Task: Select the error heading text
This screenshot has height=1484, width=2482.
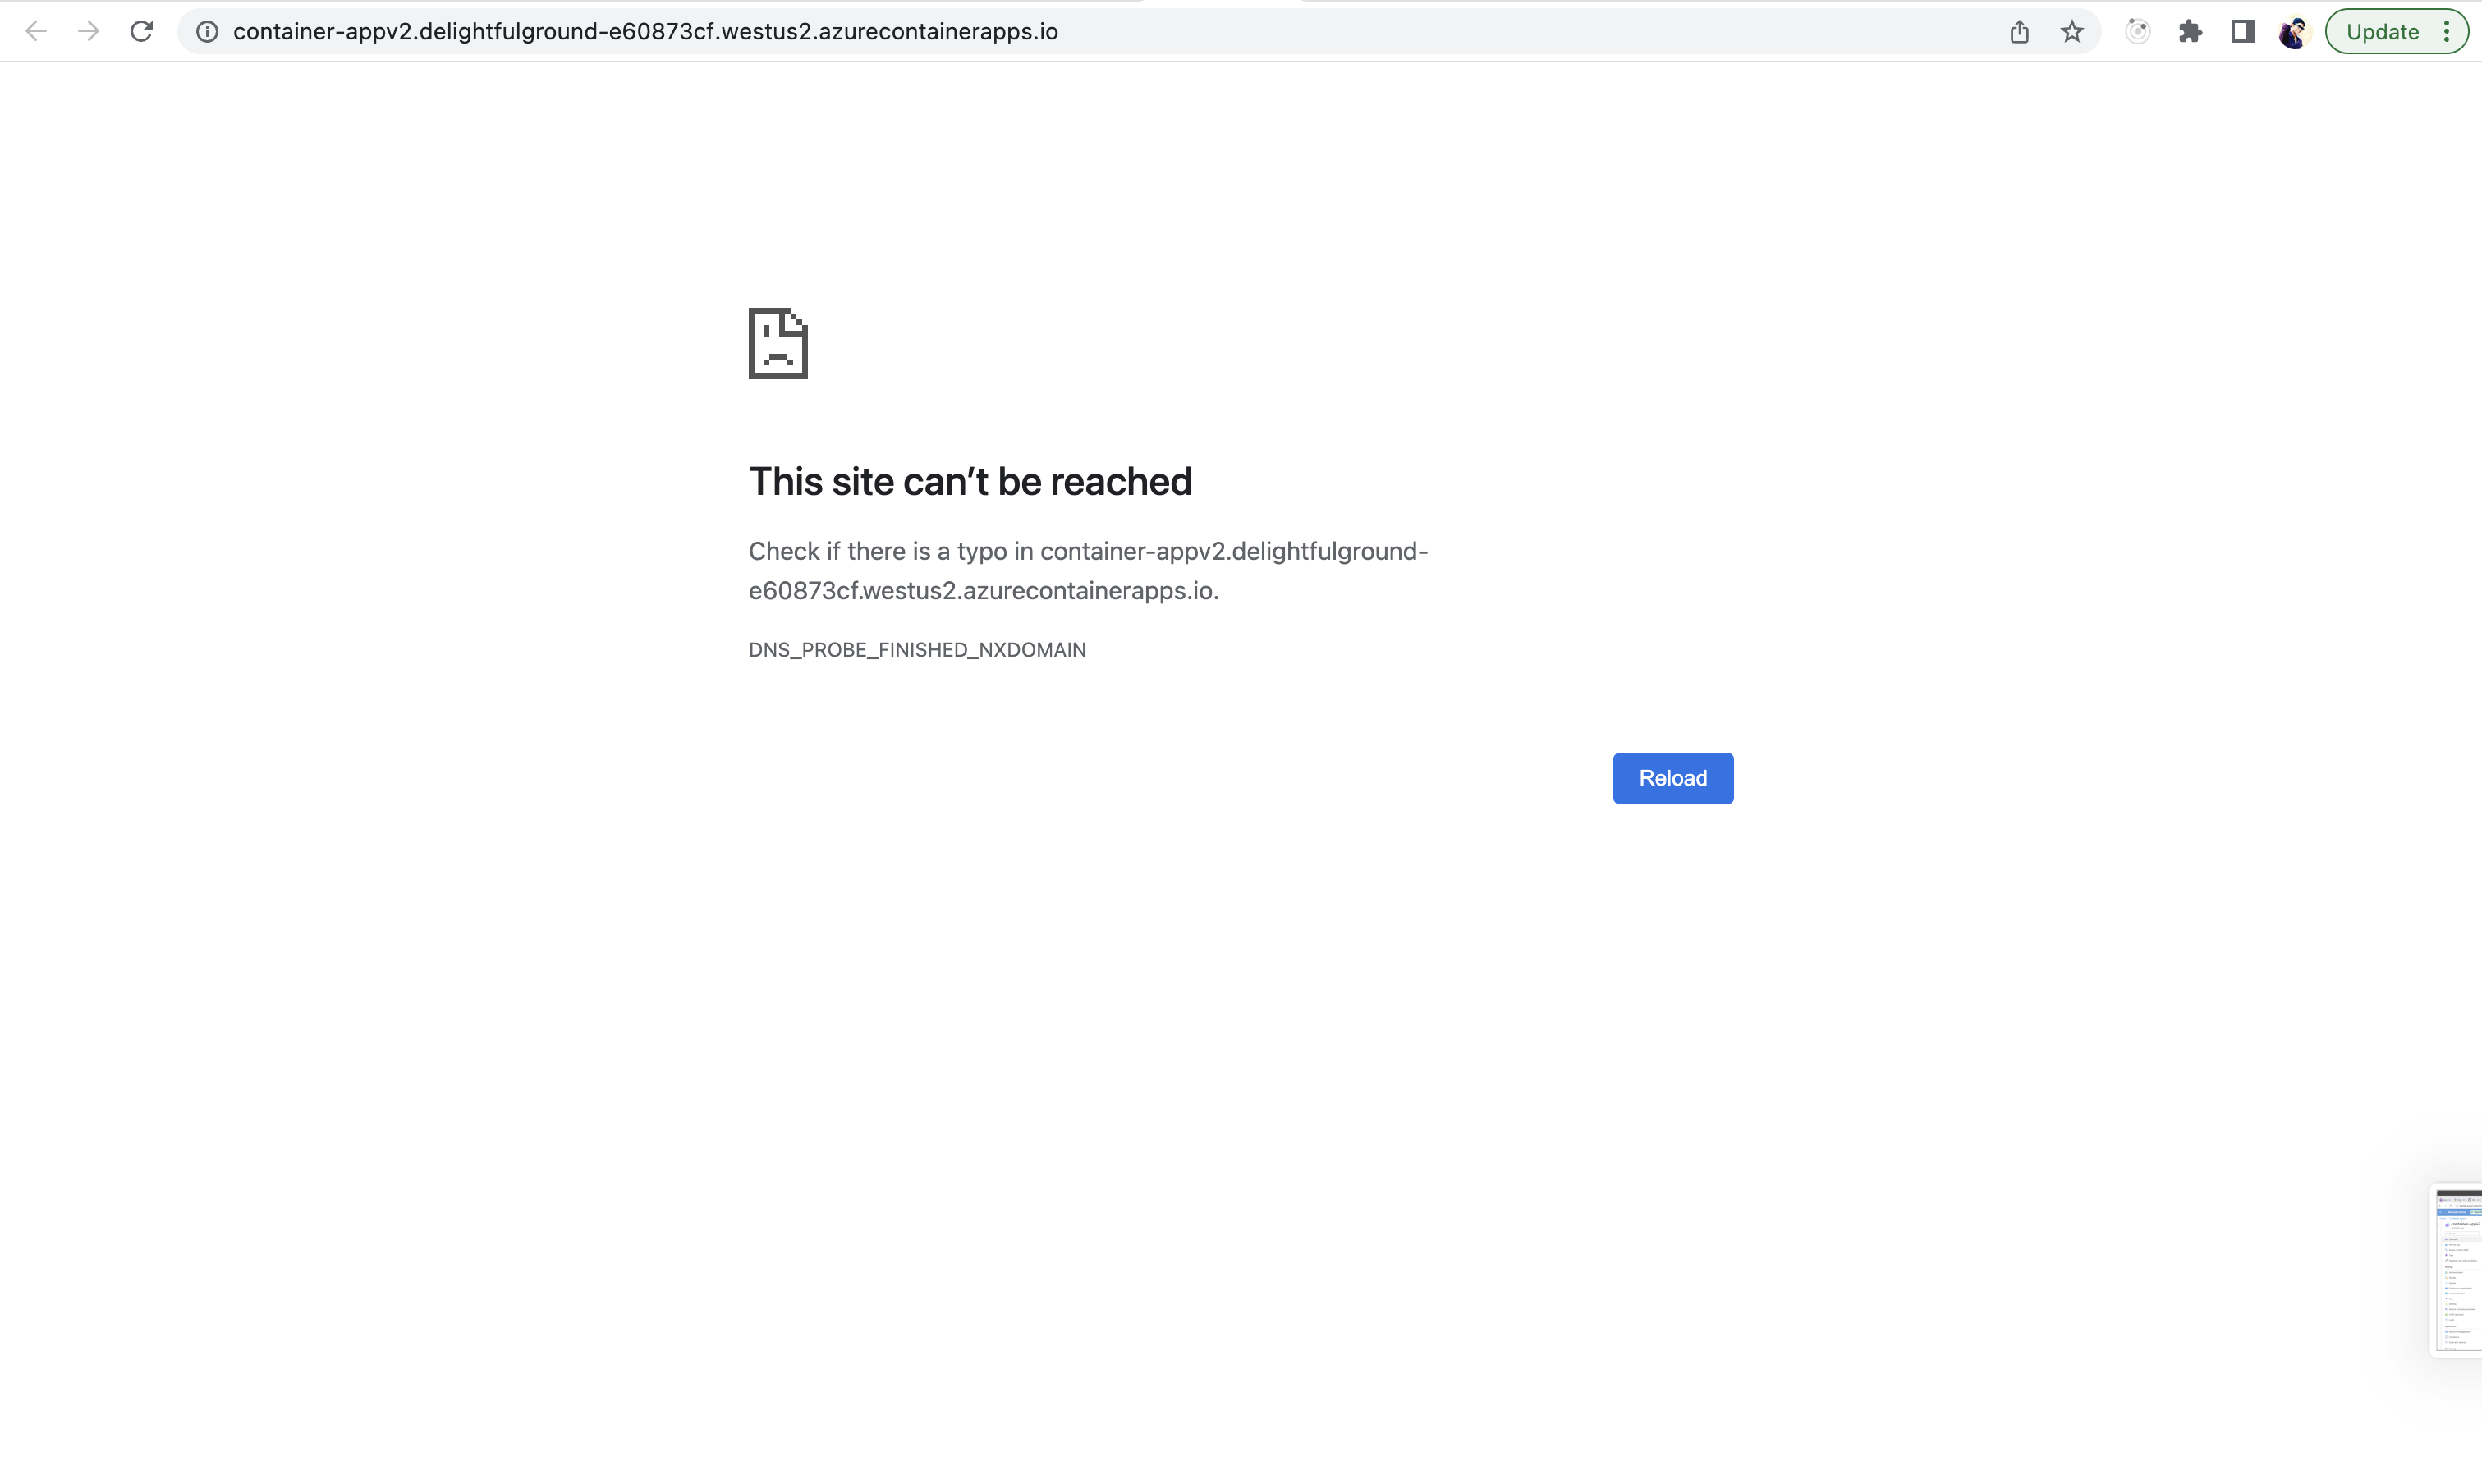Action: click(969, 481)
